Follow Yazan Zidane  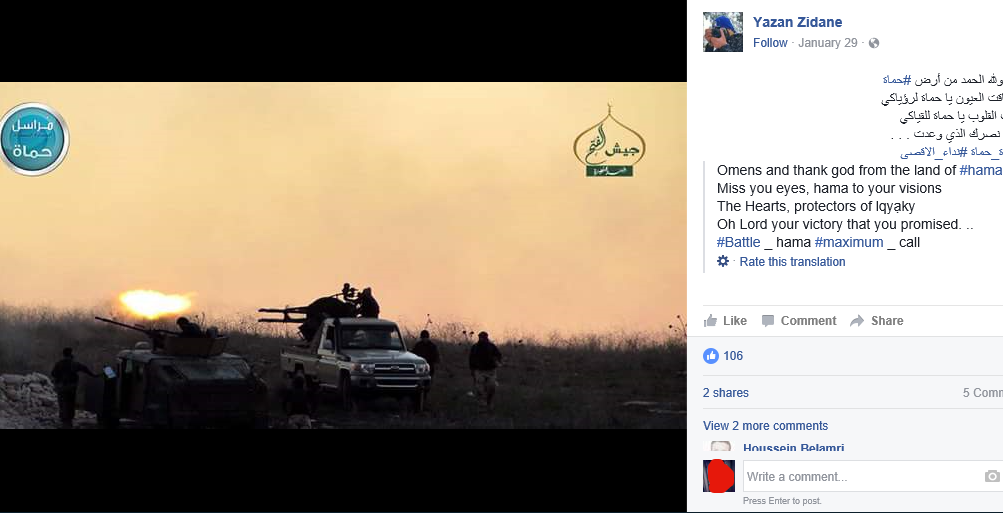770,43
